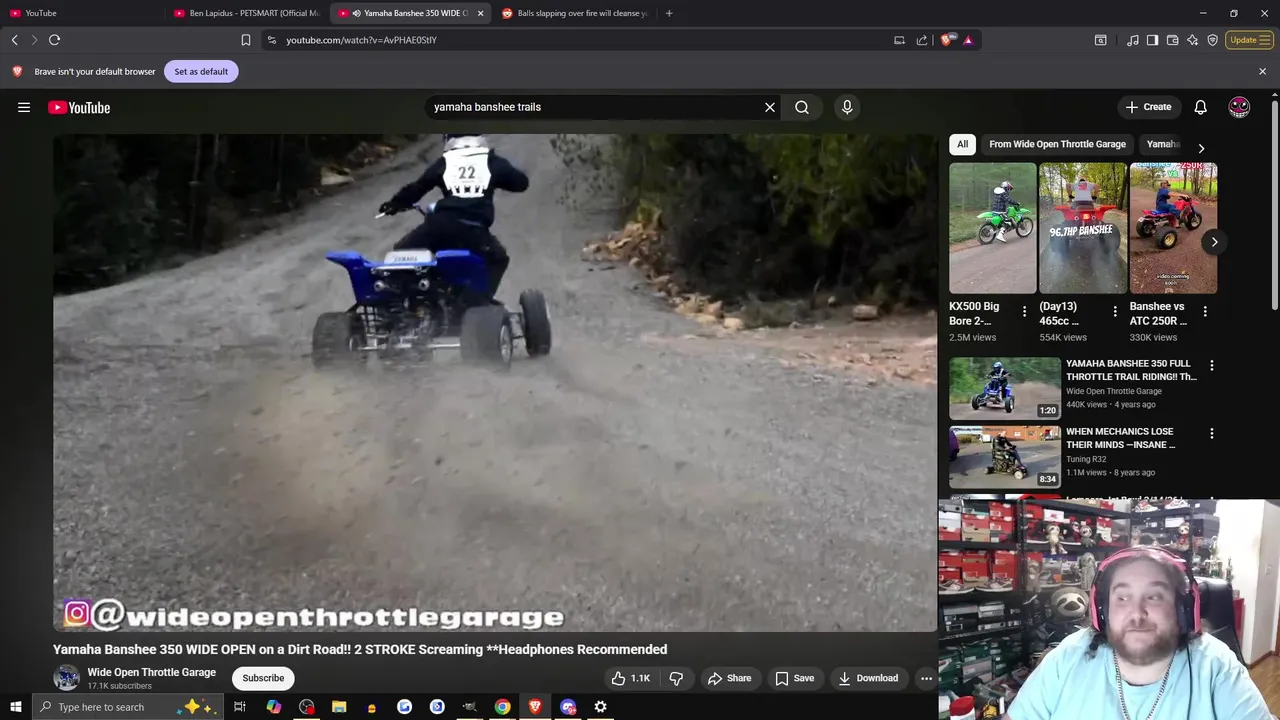Viewport: 1280px width, 720px height.
Task: Open options for YAMAHA BANSHEE 350 FULL THROTTLE video
Action: (x=1212, y=366)
